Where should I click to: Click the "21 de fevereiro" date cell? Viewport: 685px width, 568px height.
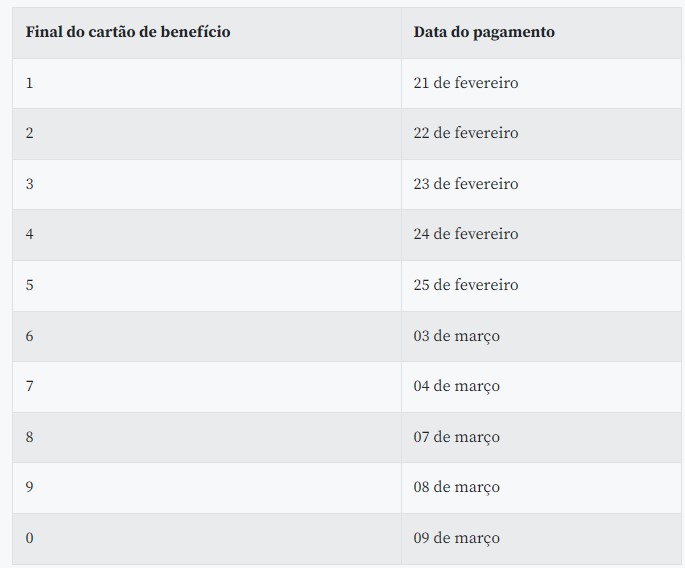(466, 83)
